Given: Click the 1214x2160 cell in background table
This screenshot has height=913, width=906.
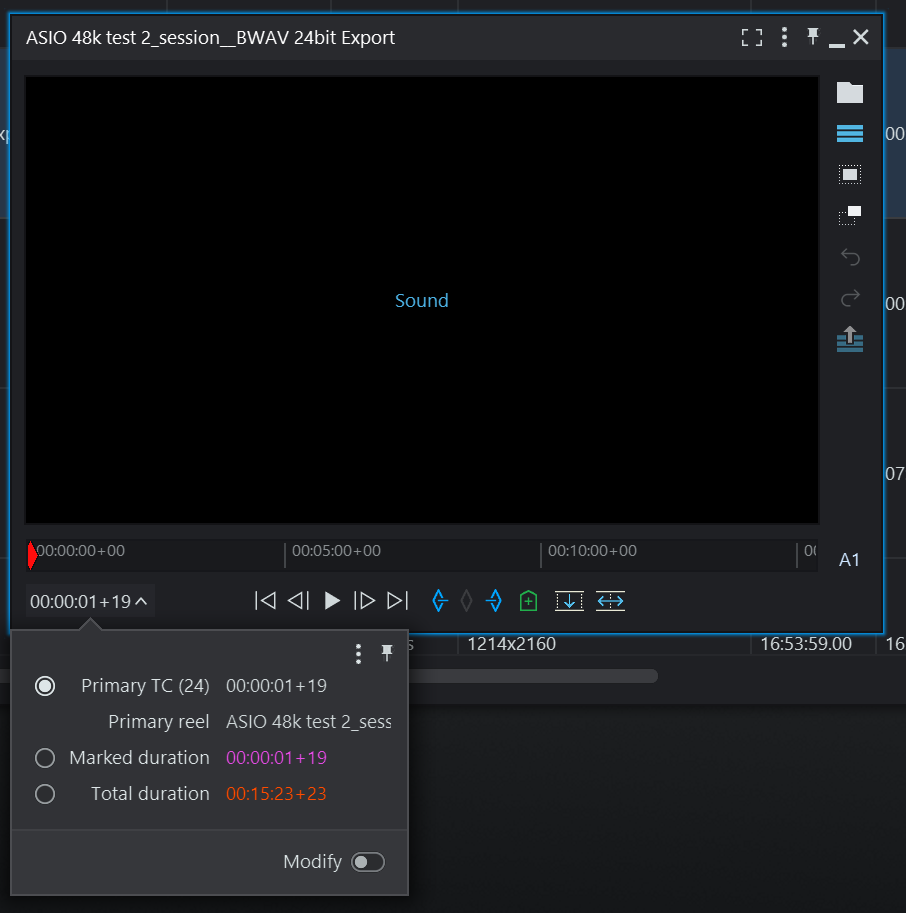Looking at the screenshot, I should pos(511,644).
